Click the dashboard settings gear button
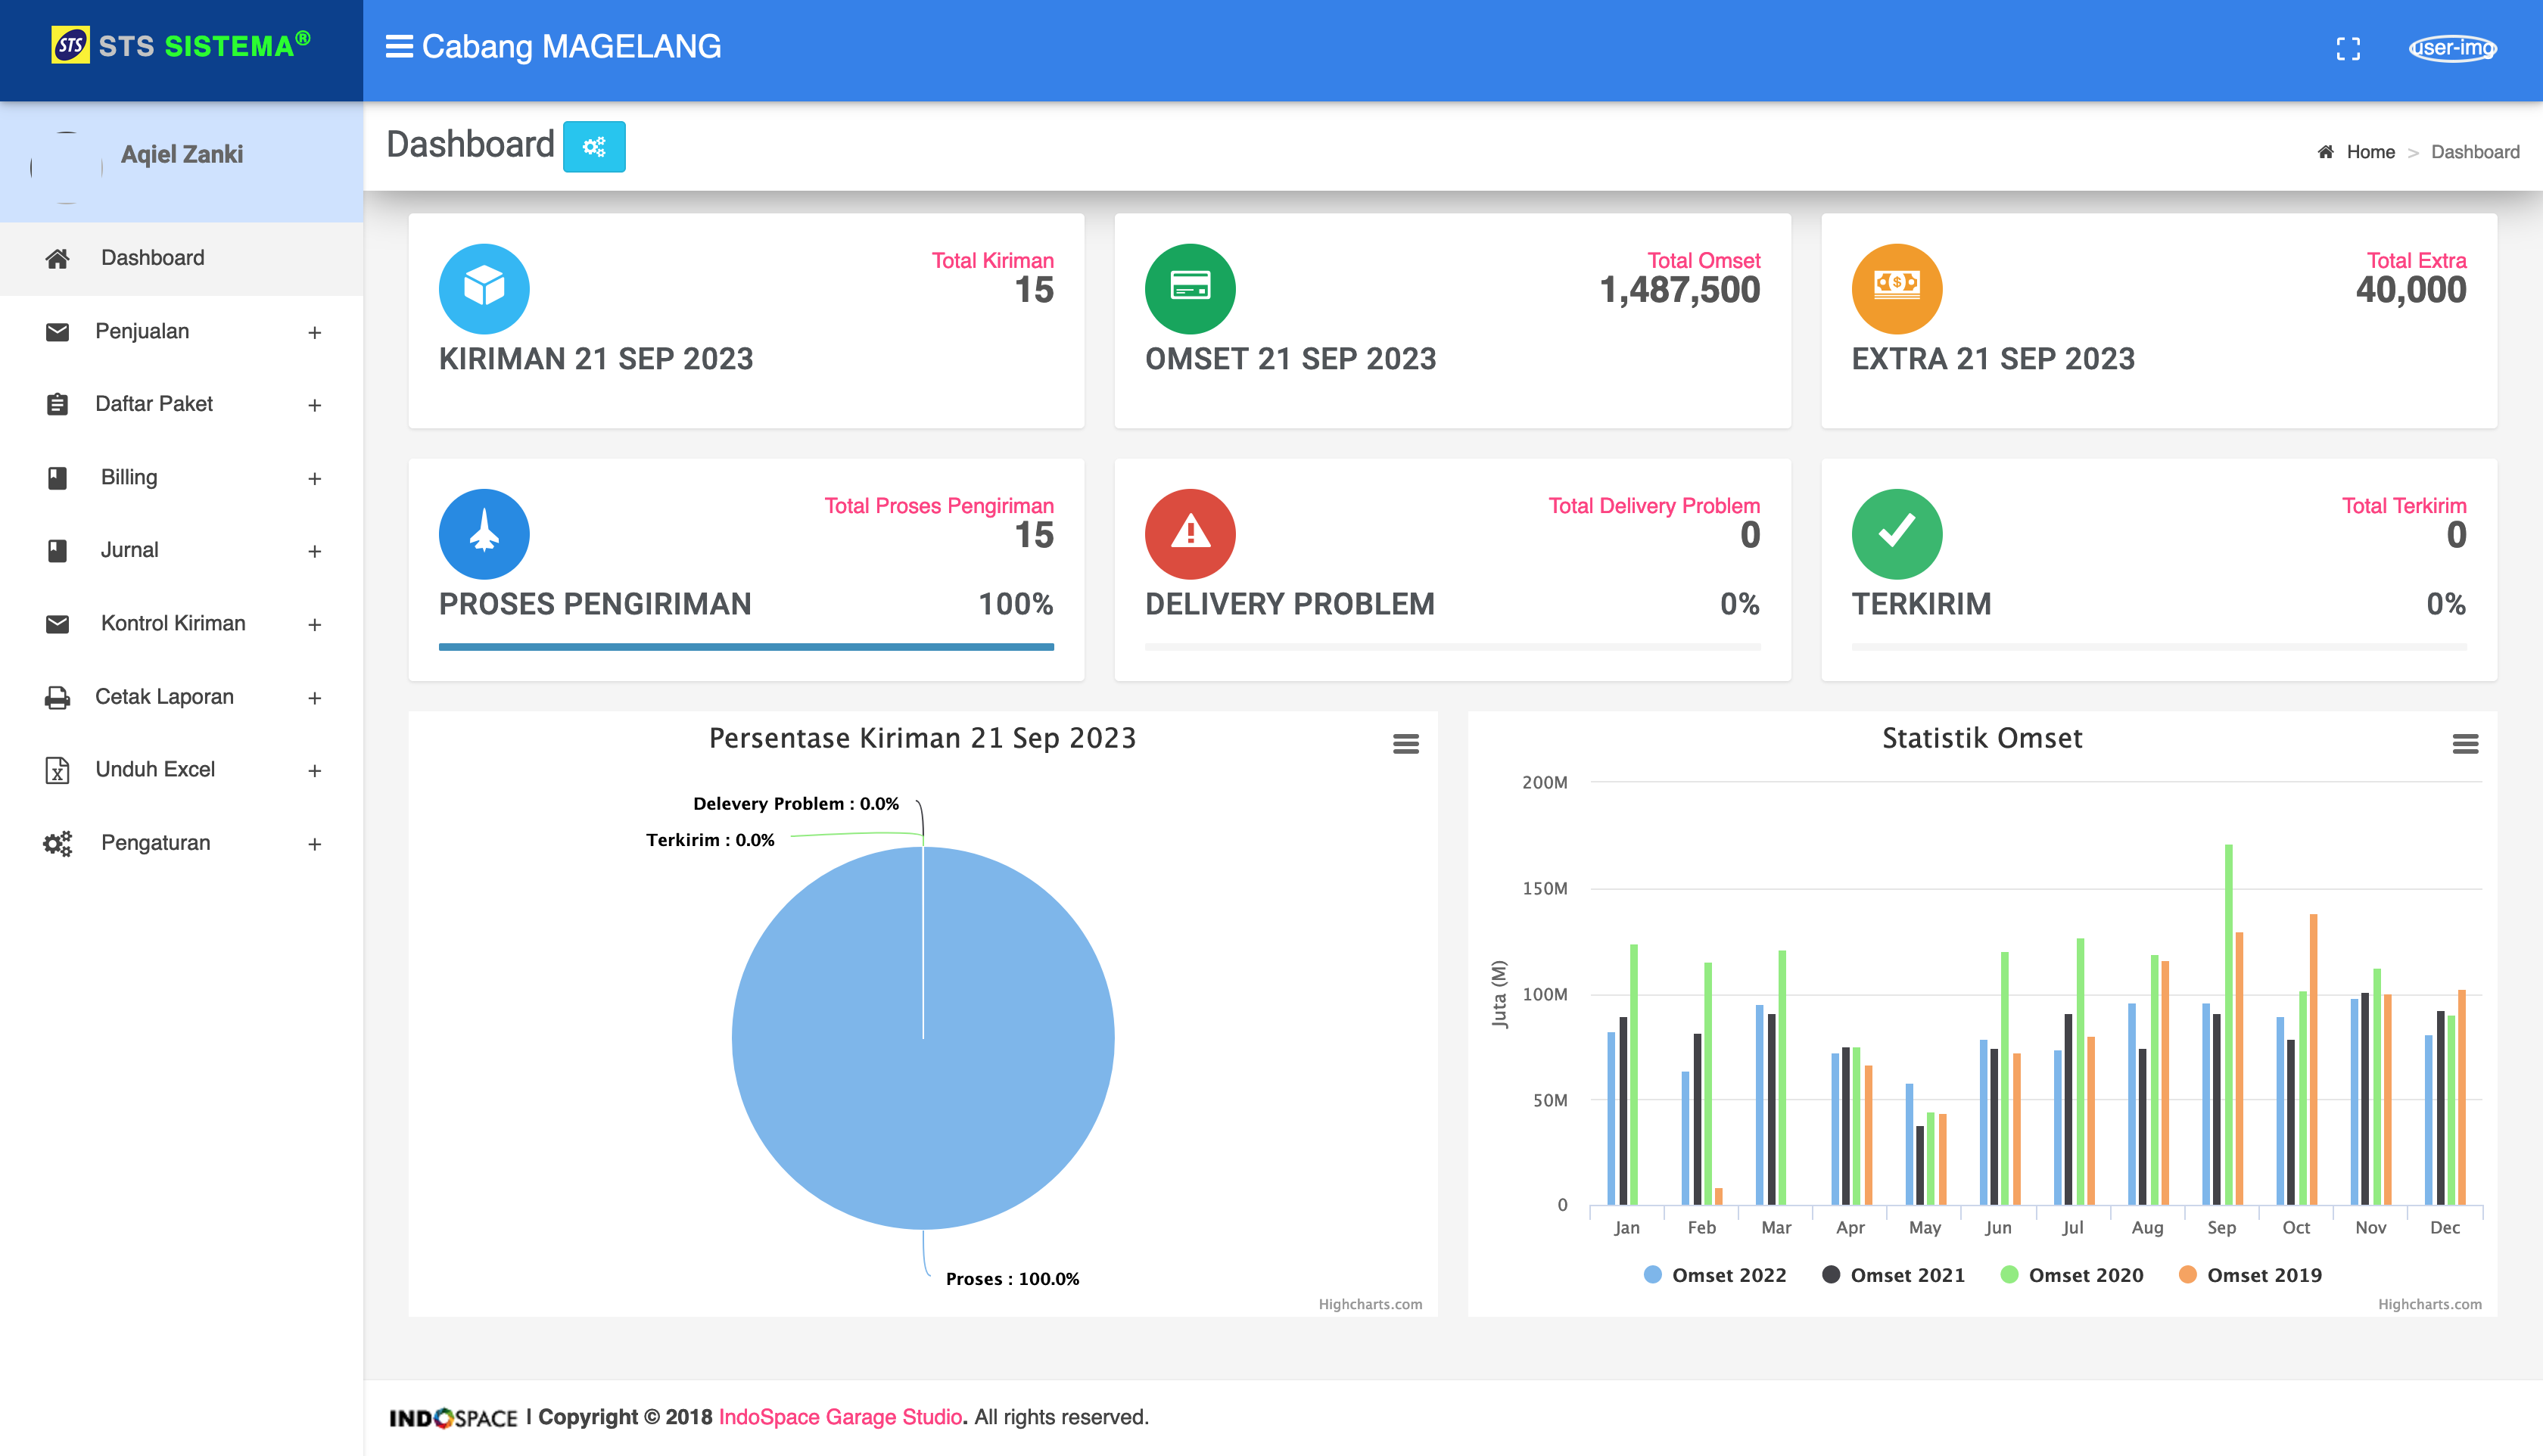The height and width of the screenshot is (1456, 2543). [594, 147]
